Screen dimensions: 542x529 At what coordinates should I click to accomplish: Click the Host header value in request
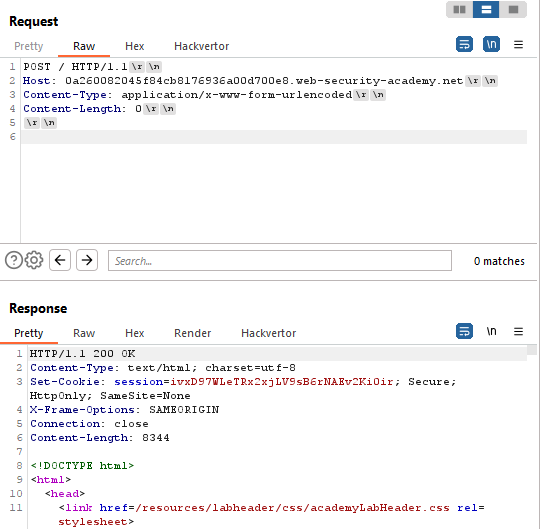[264, 81]
